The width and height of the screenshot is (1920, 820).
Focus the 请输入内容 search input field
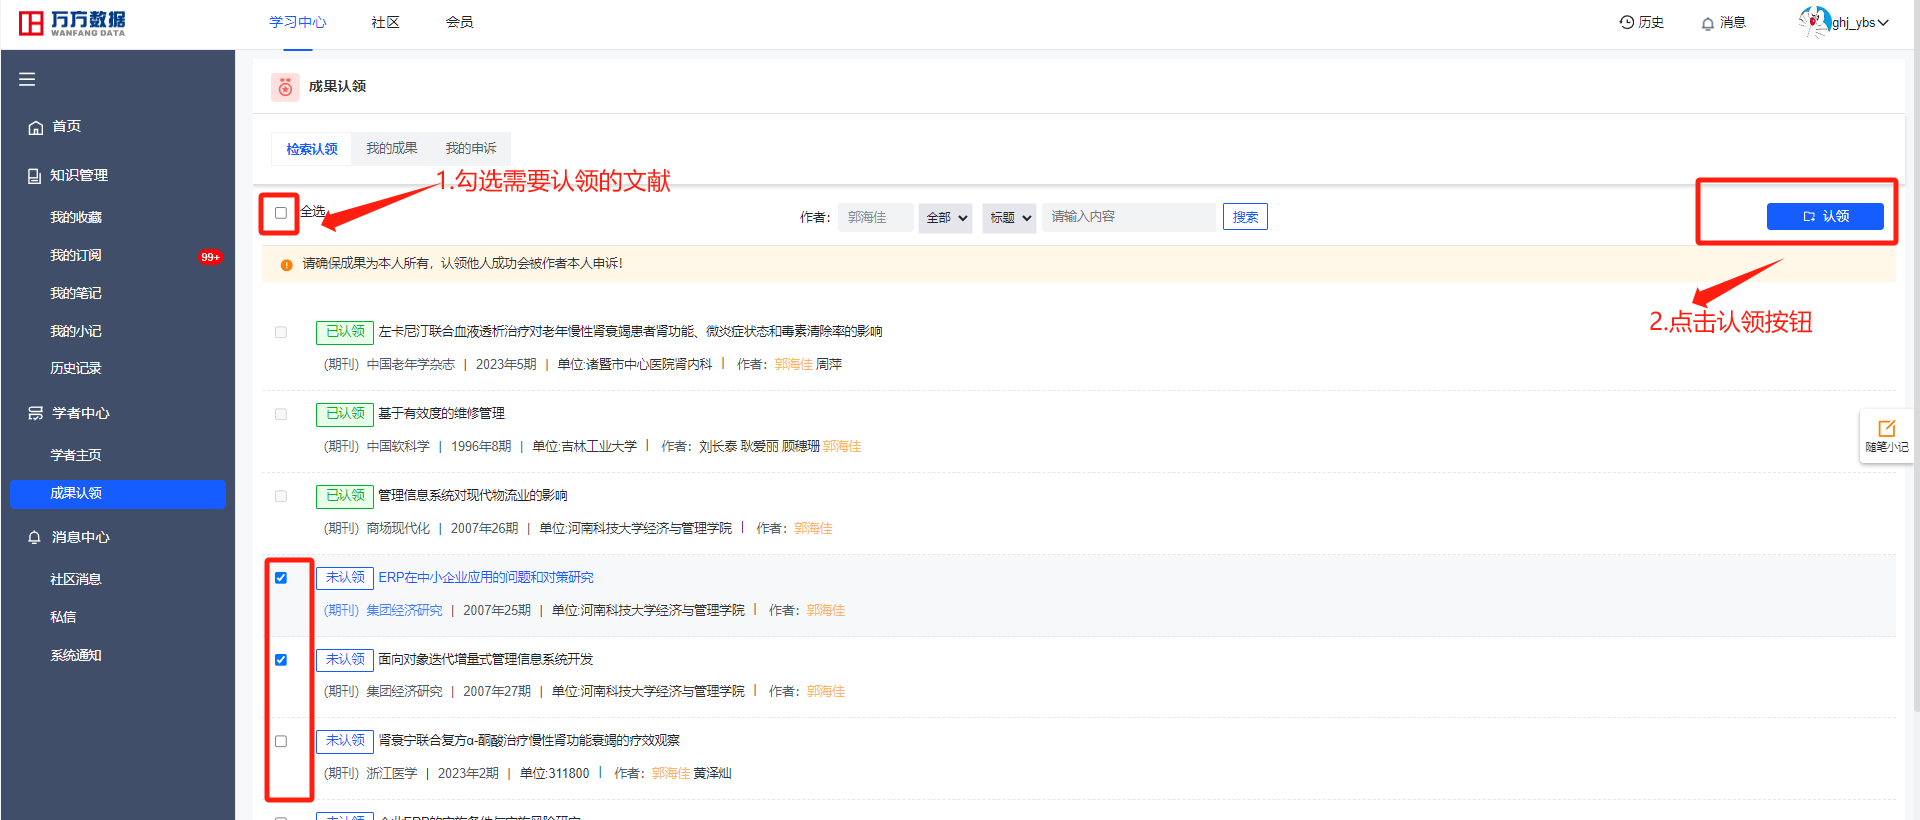[x=1128, y=217]
